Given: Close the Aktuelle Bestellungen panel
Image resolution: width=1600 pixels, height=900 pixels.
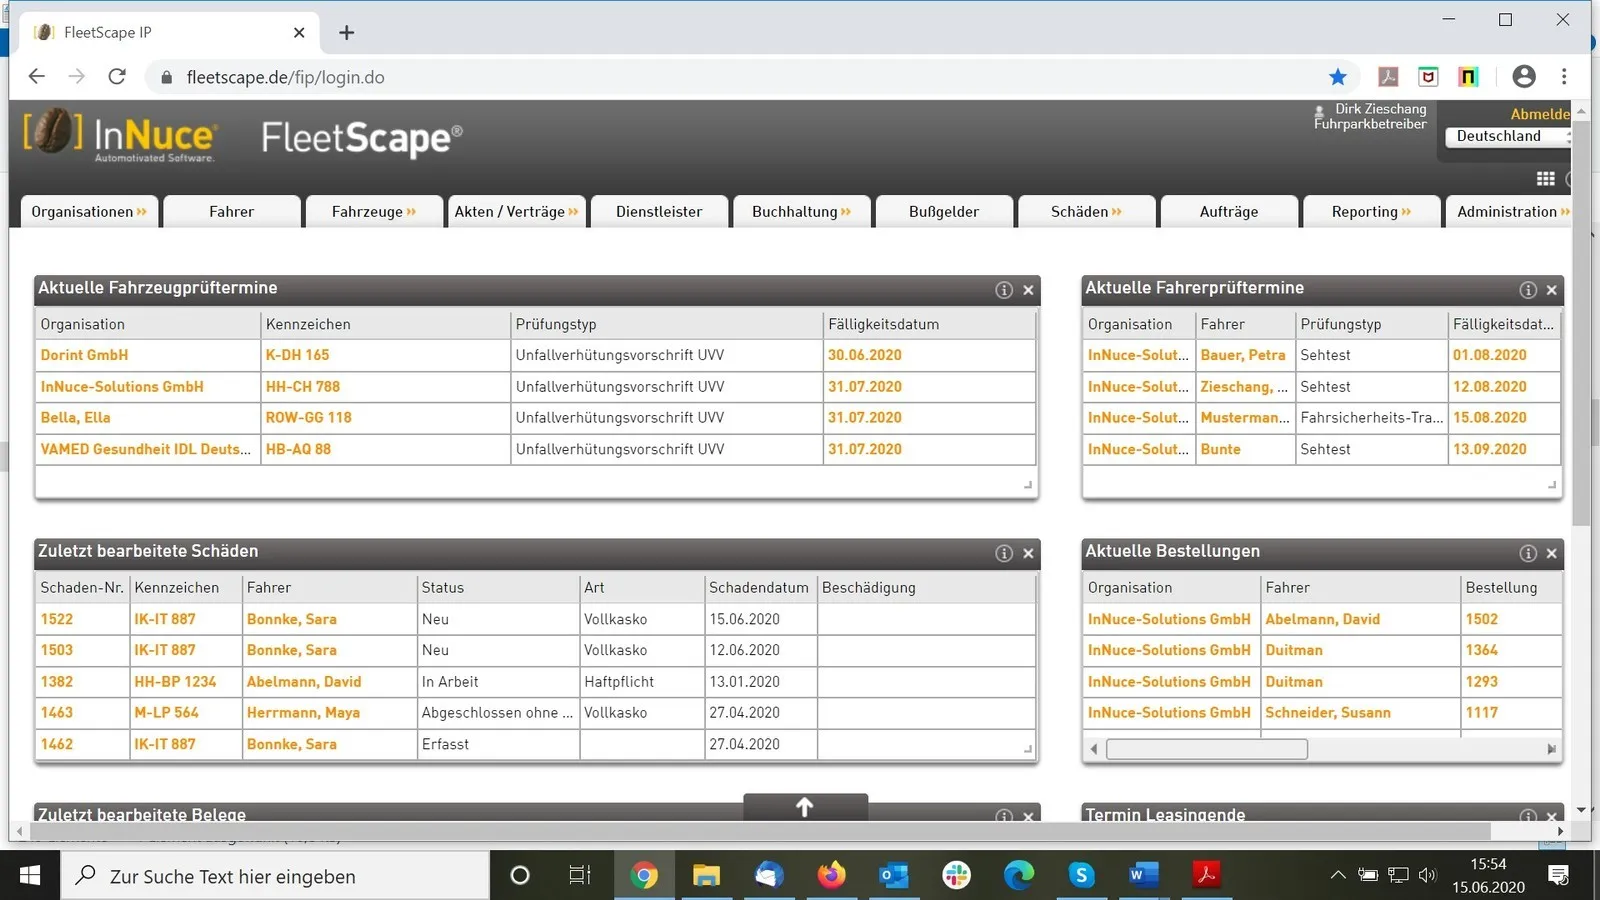Looking at the screenshot, I should (1552, 553).
